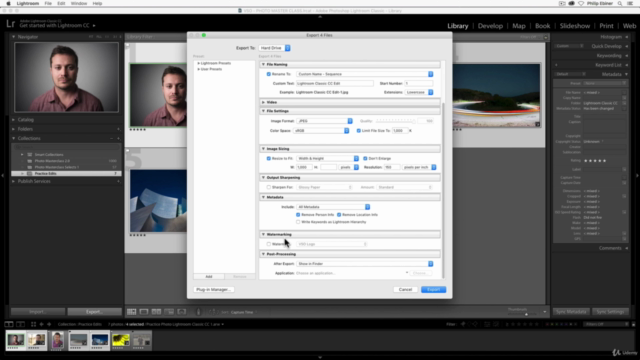Open the File menu
Viewport: 640px width, 360px height.
pyautogui.click(x=48, y=3)
